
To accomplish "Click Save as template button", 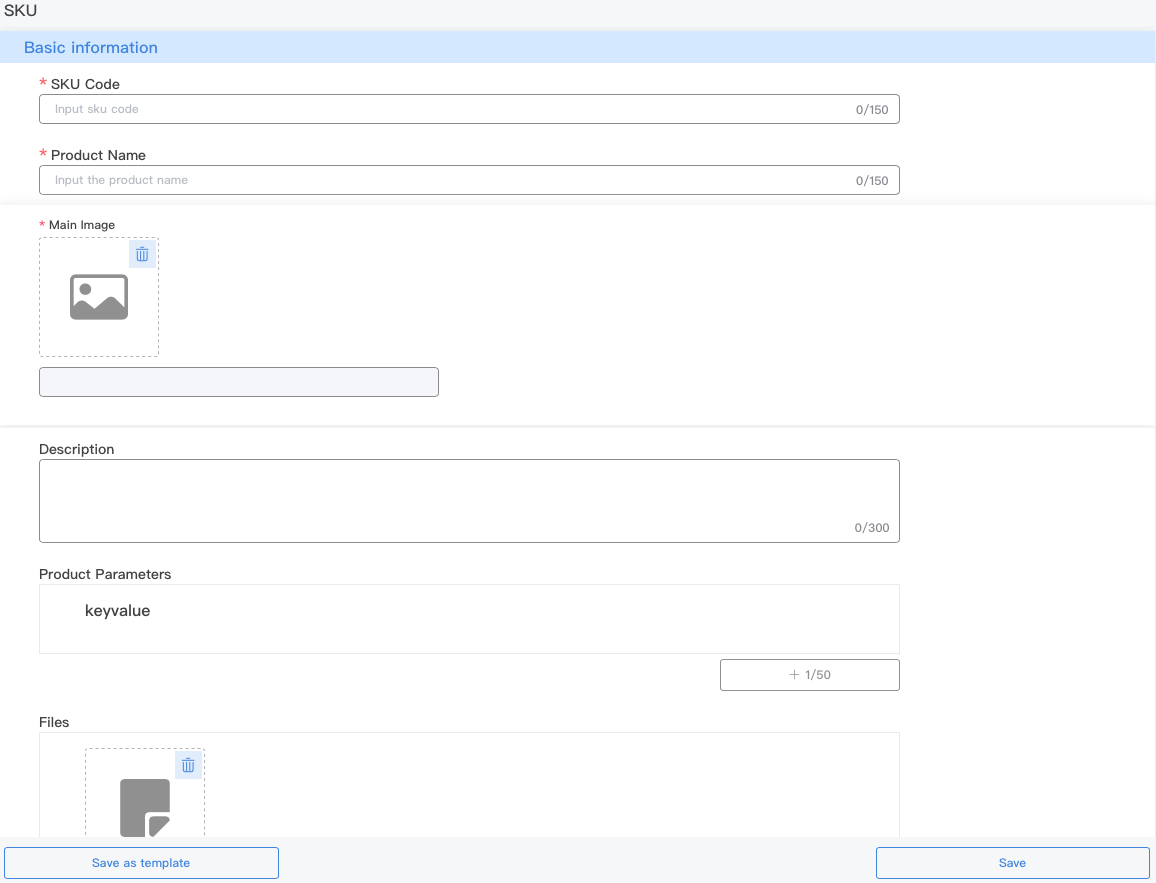I will tap(142, 863).
